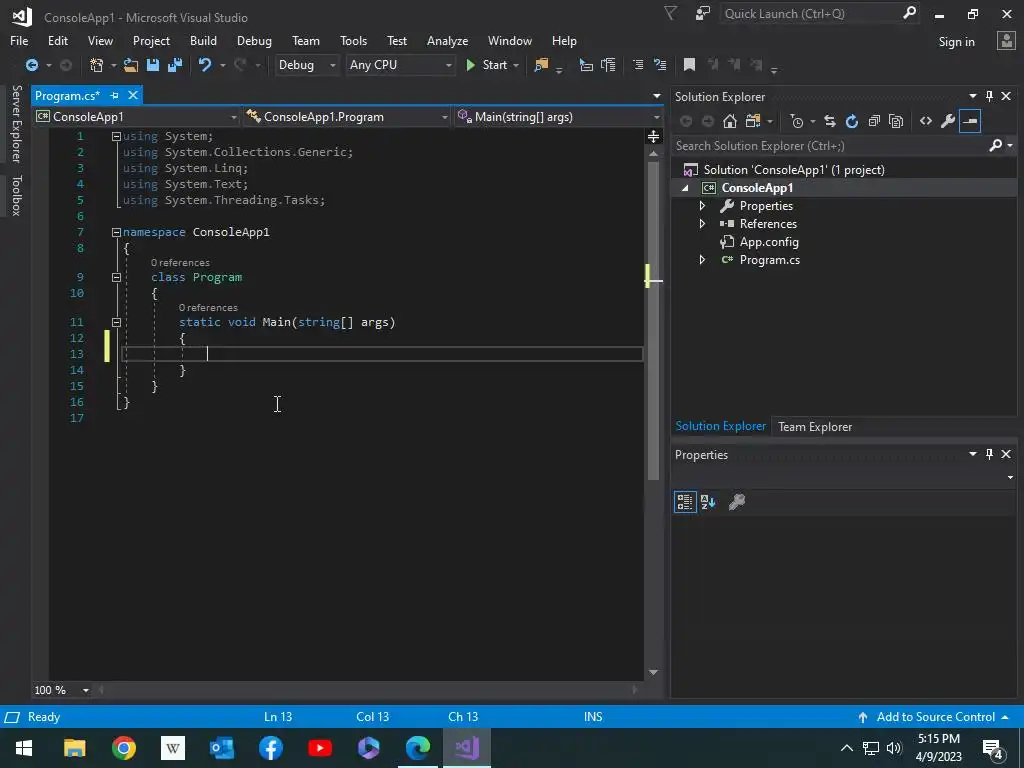The width and height of the screenshot is (1024, 768).
Task: Undo the last edit with the Undo arrow
Action: [x=204, y=65]
